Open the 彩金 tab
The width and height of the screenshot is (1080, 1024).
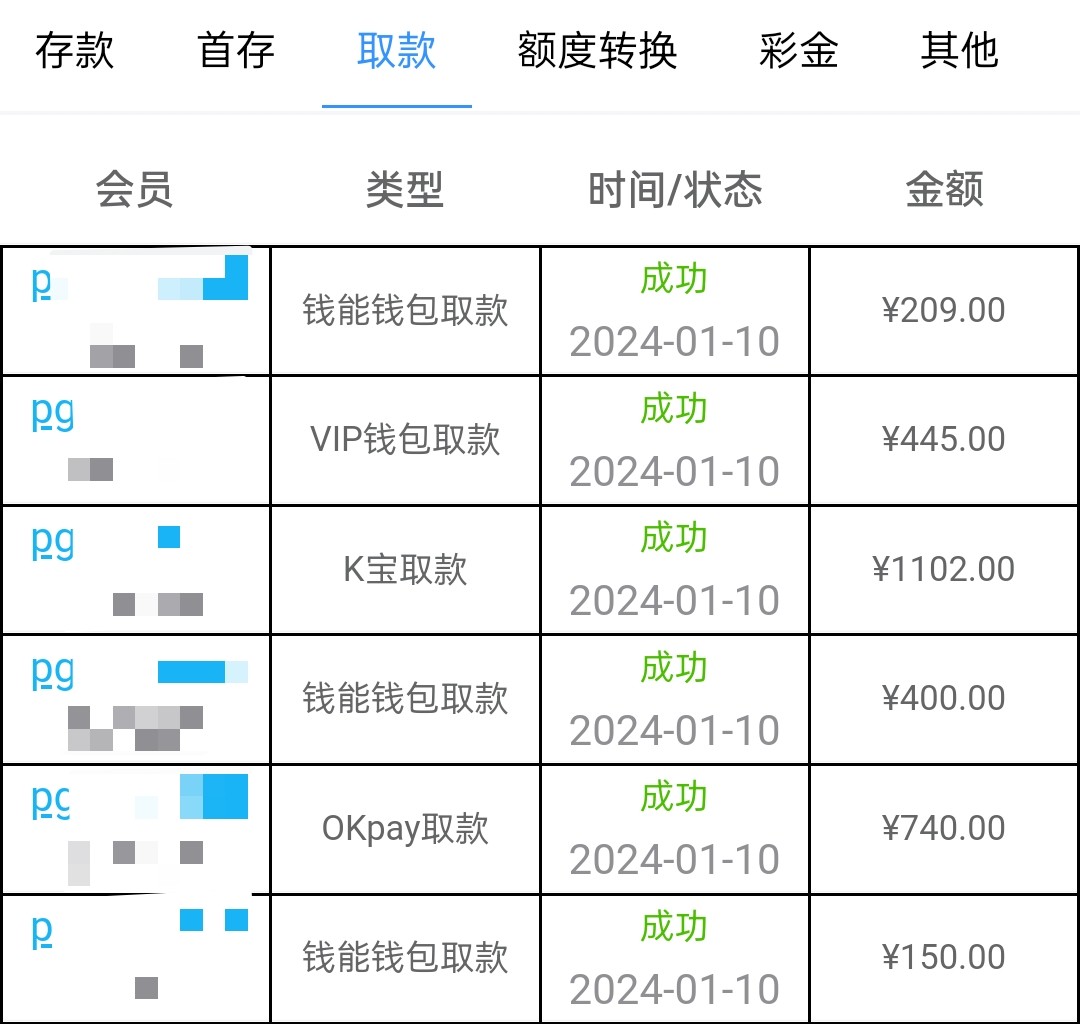point(798,51)
